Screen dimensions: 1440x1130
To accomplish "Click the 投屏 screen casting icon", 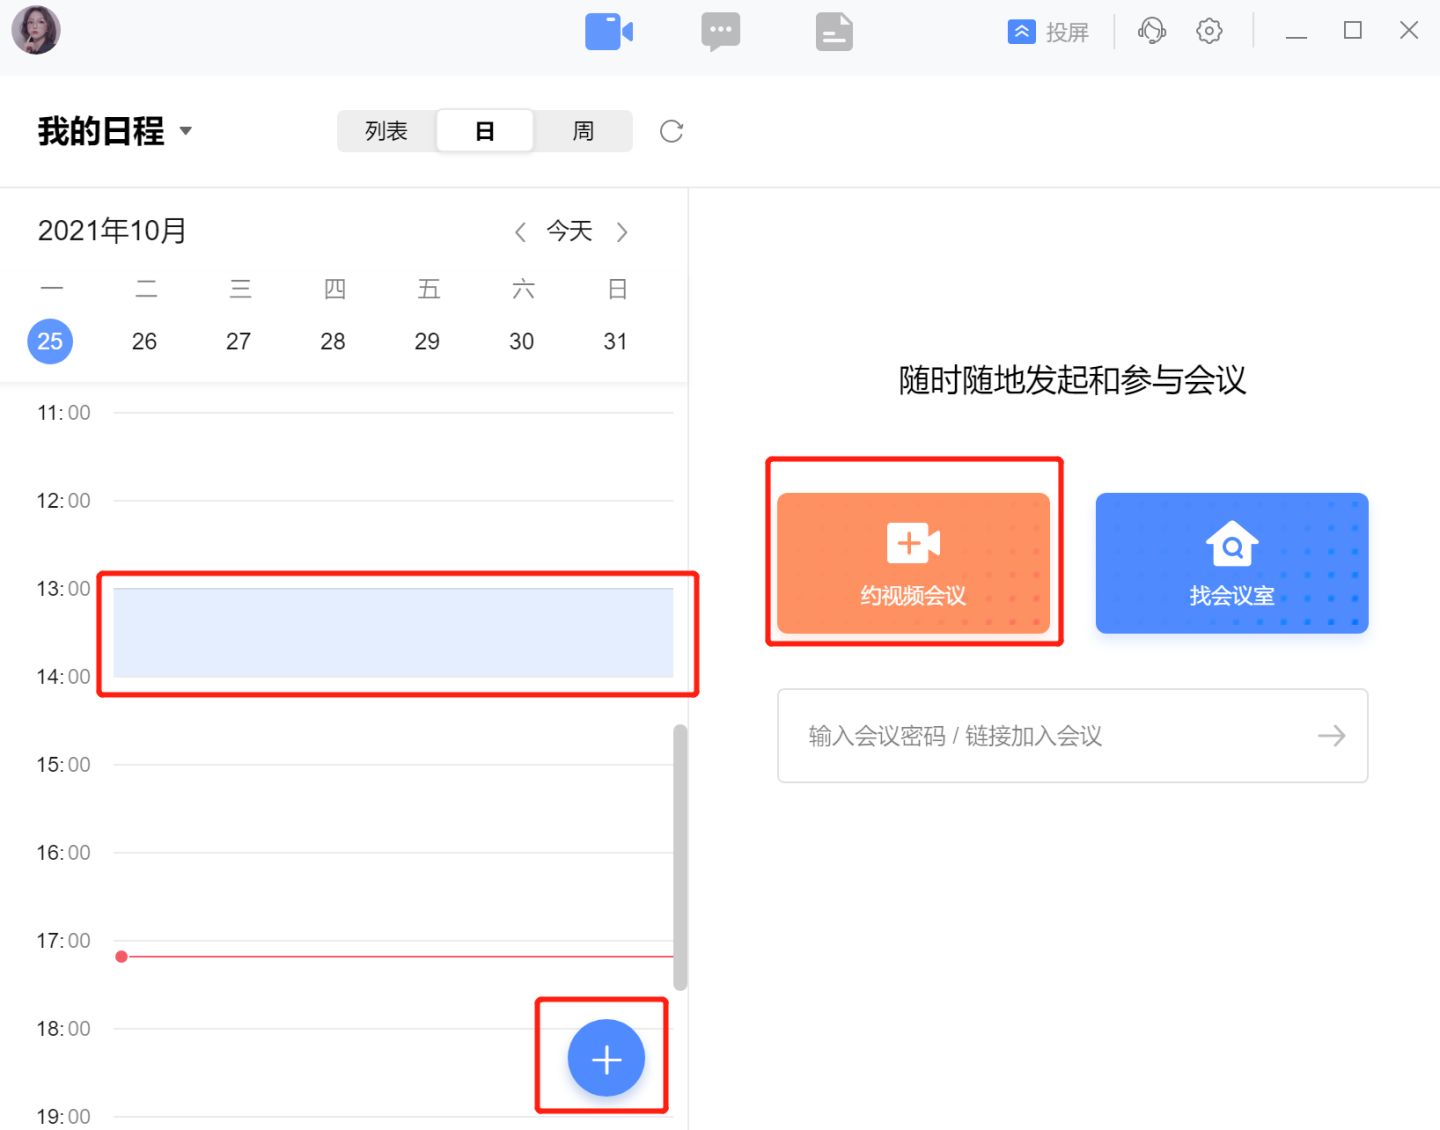I will coord(1021,31).
